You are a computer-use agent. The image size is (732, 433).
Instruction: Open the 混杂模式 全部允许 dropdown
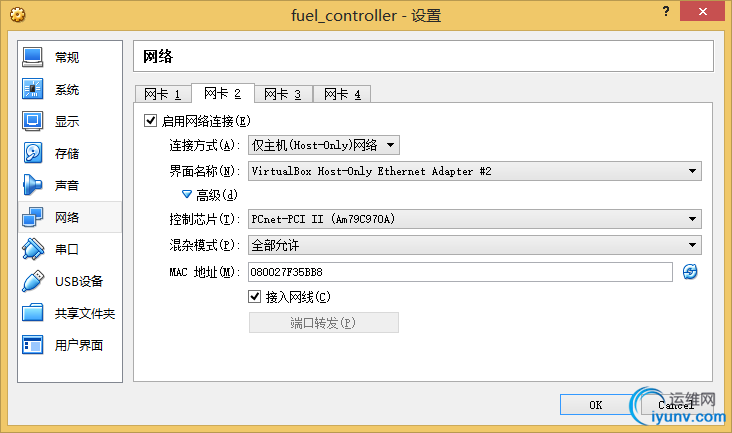[473, 245]
